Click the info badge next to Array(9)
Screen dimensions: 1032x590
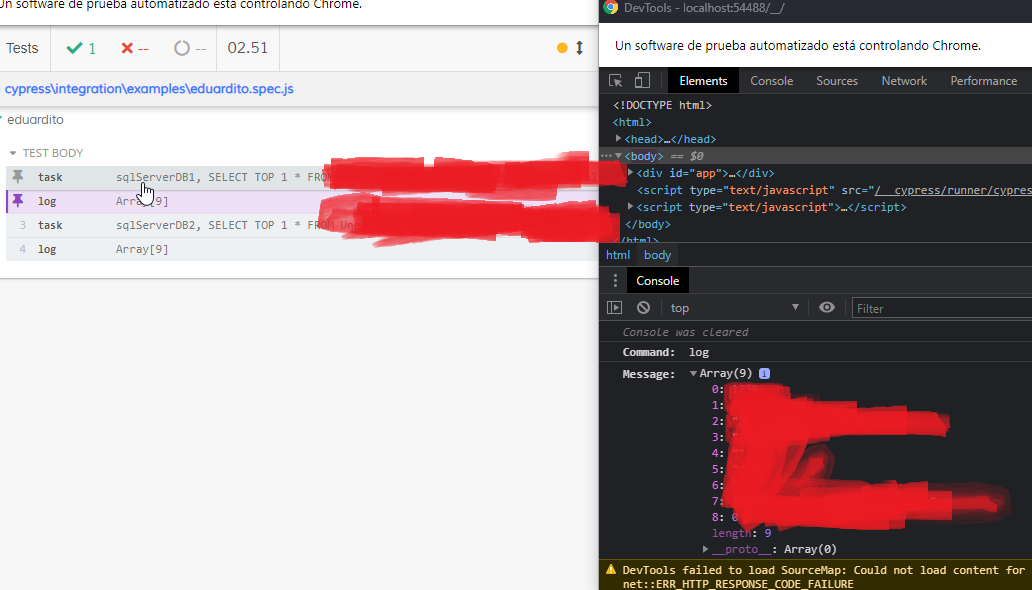[x=763, y=373]
